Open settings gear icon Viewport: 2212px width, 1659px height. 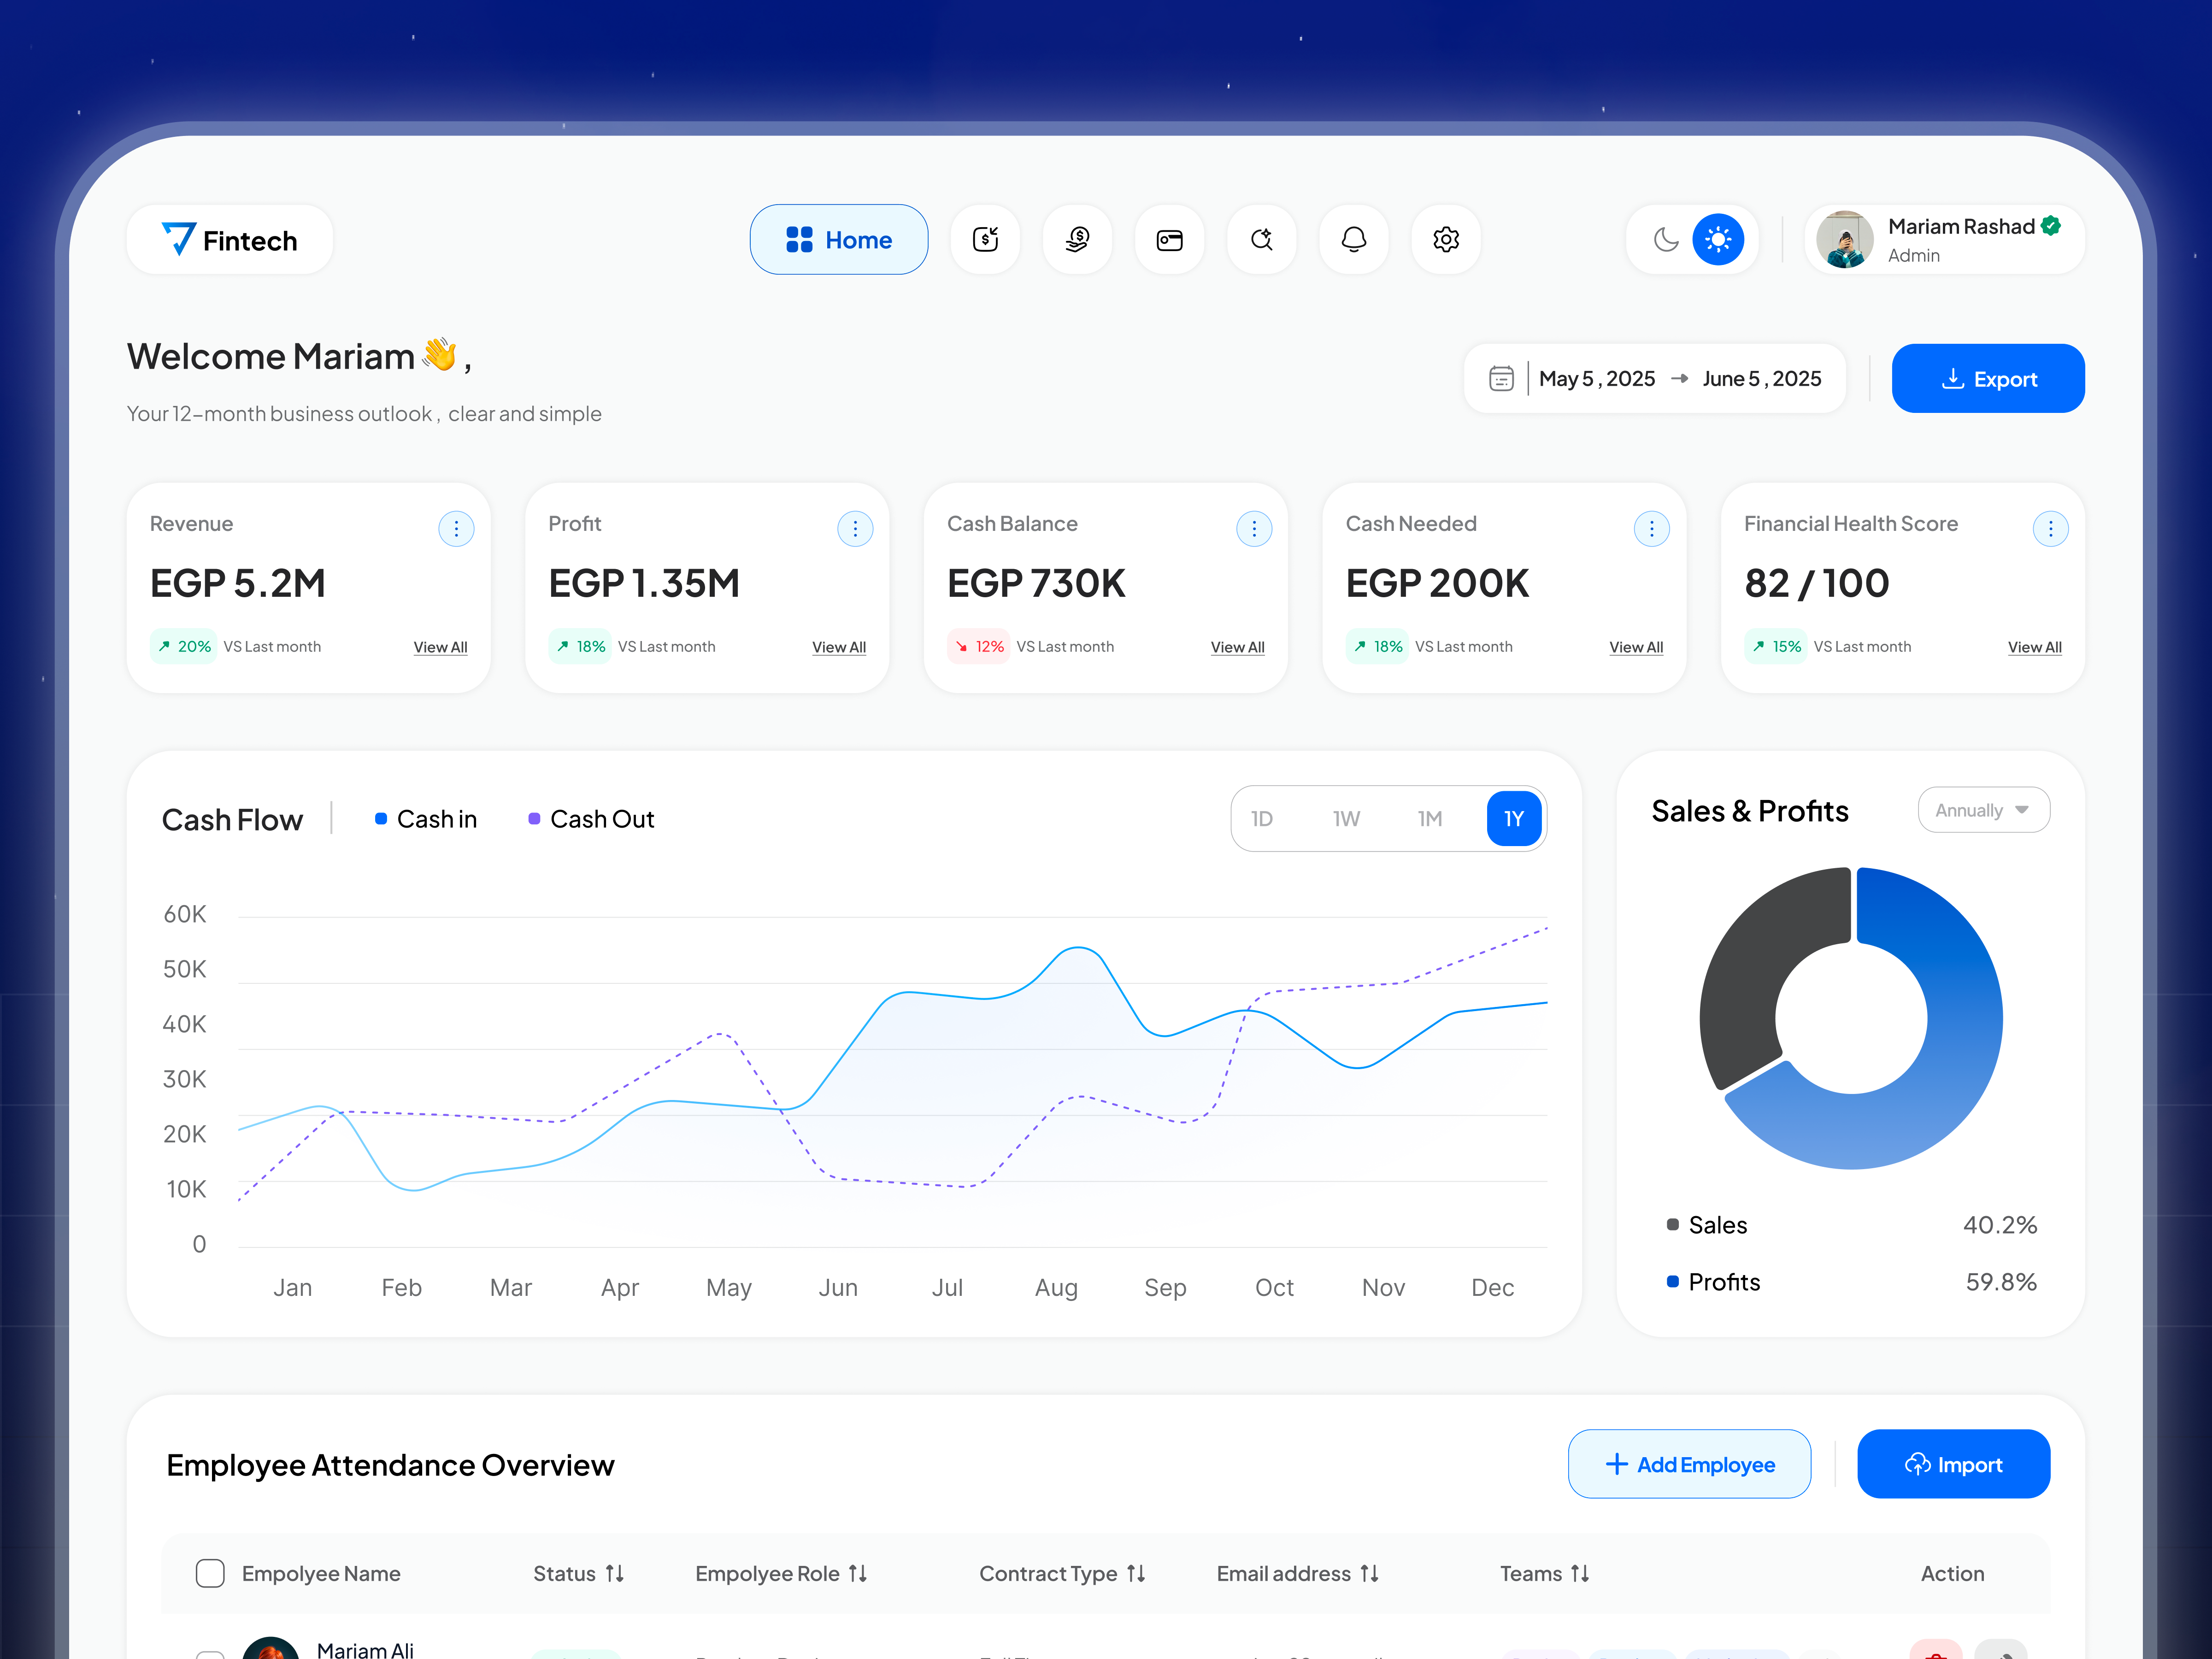click(x=1446, y=240)
